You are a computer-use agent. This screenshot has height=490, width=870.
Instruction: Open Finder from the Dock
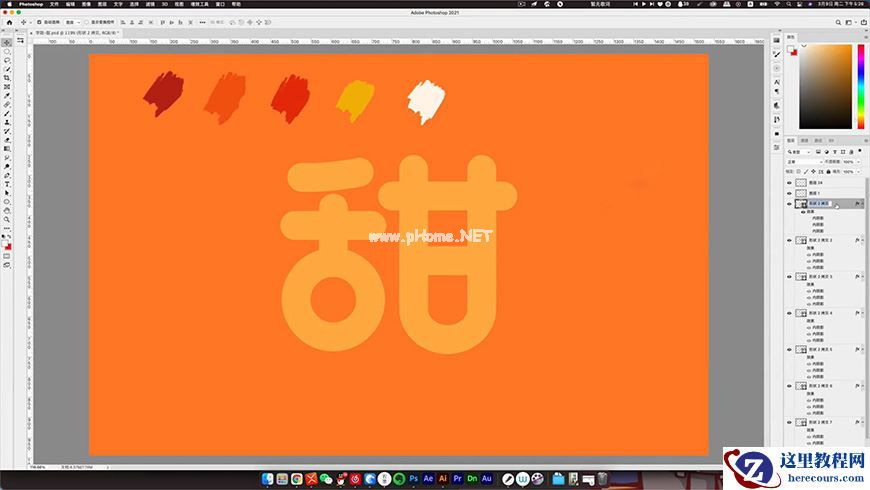tap(267, 478)
